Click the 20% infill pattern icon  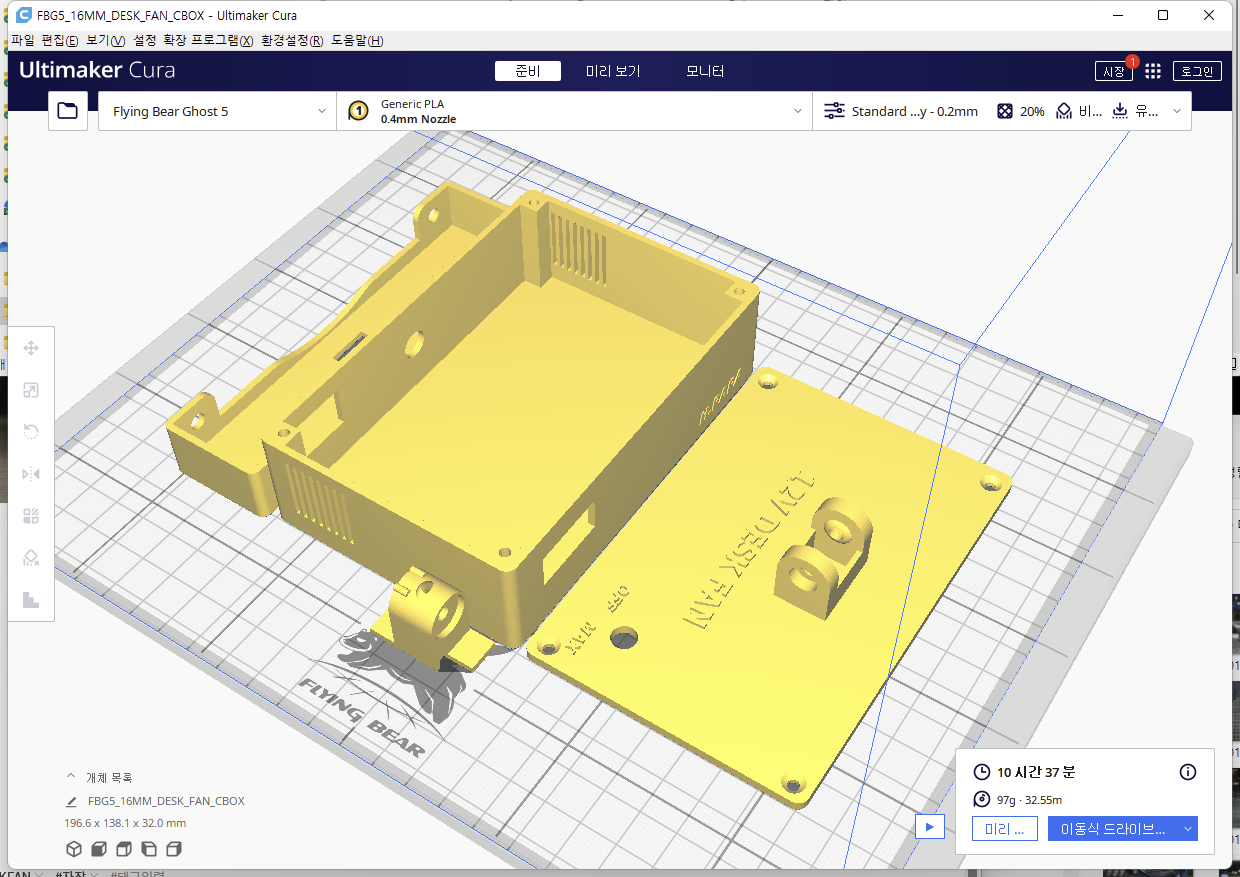click(x=1004, y=111)
